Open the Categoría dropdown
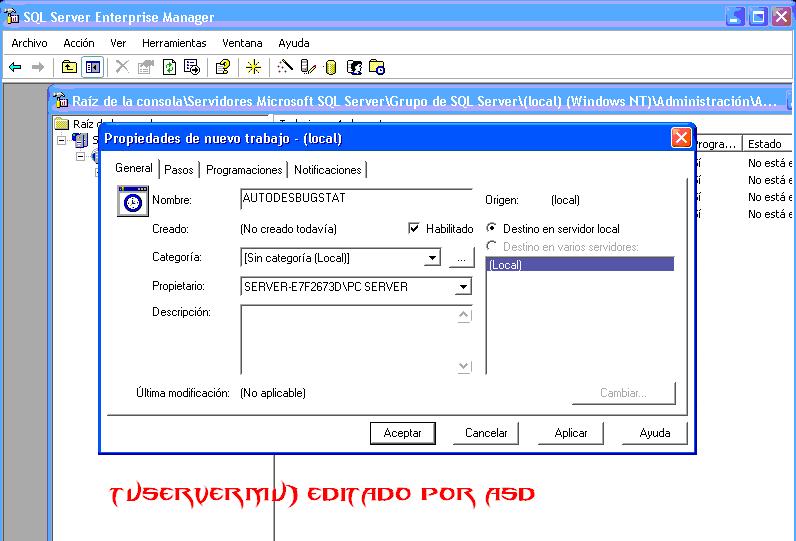 coord(432,258)
